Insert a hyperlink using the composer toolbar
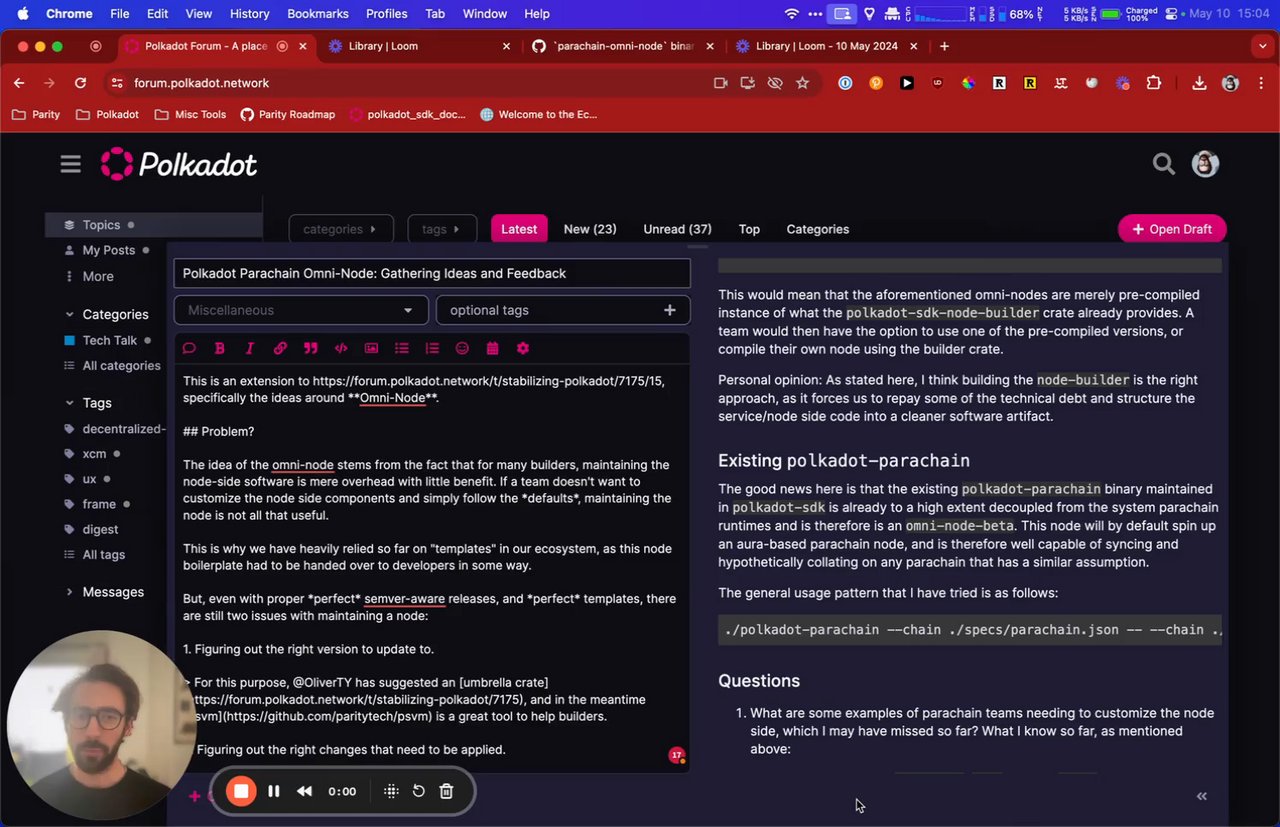 click(280, 348)
